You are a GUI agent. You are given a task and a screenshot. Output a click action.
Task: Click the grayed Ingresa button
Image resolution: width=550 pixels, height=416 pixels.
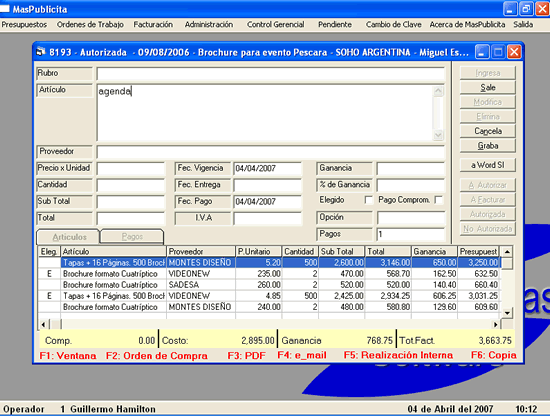coord(488,73)
